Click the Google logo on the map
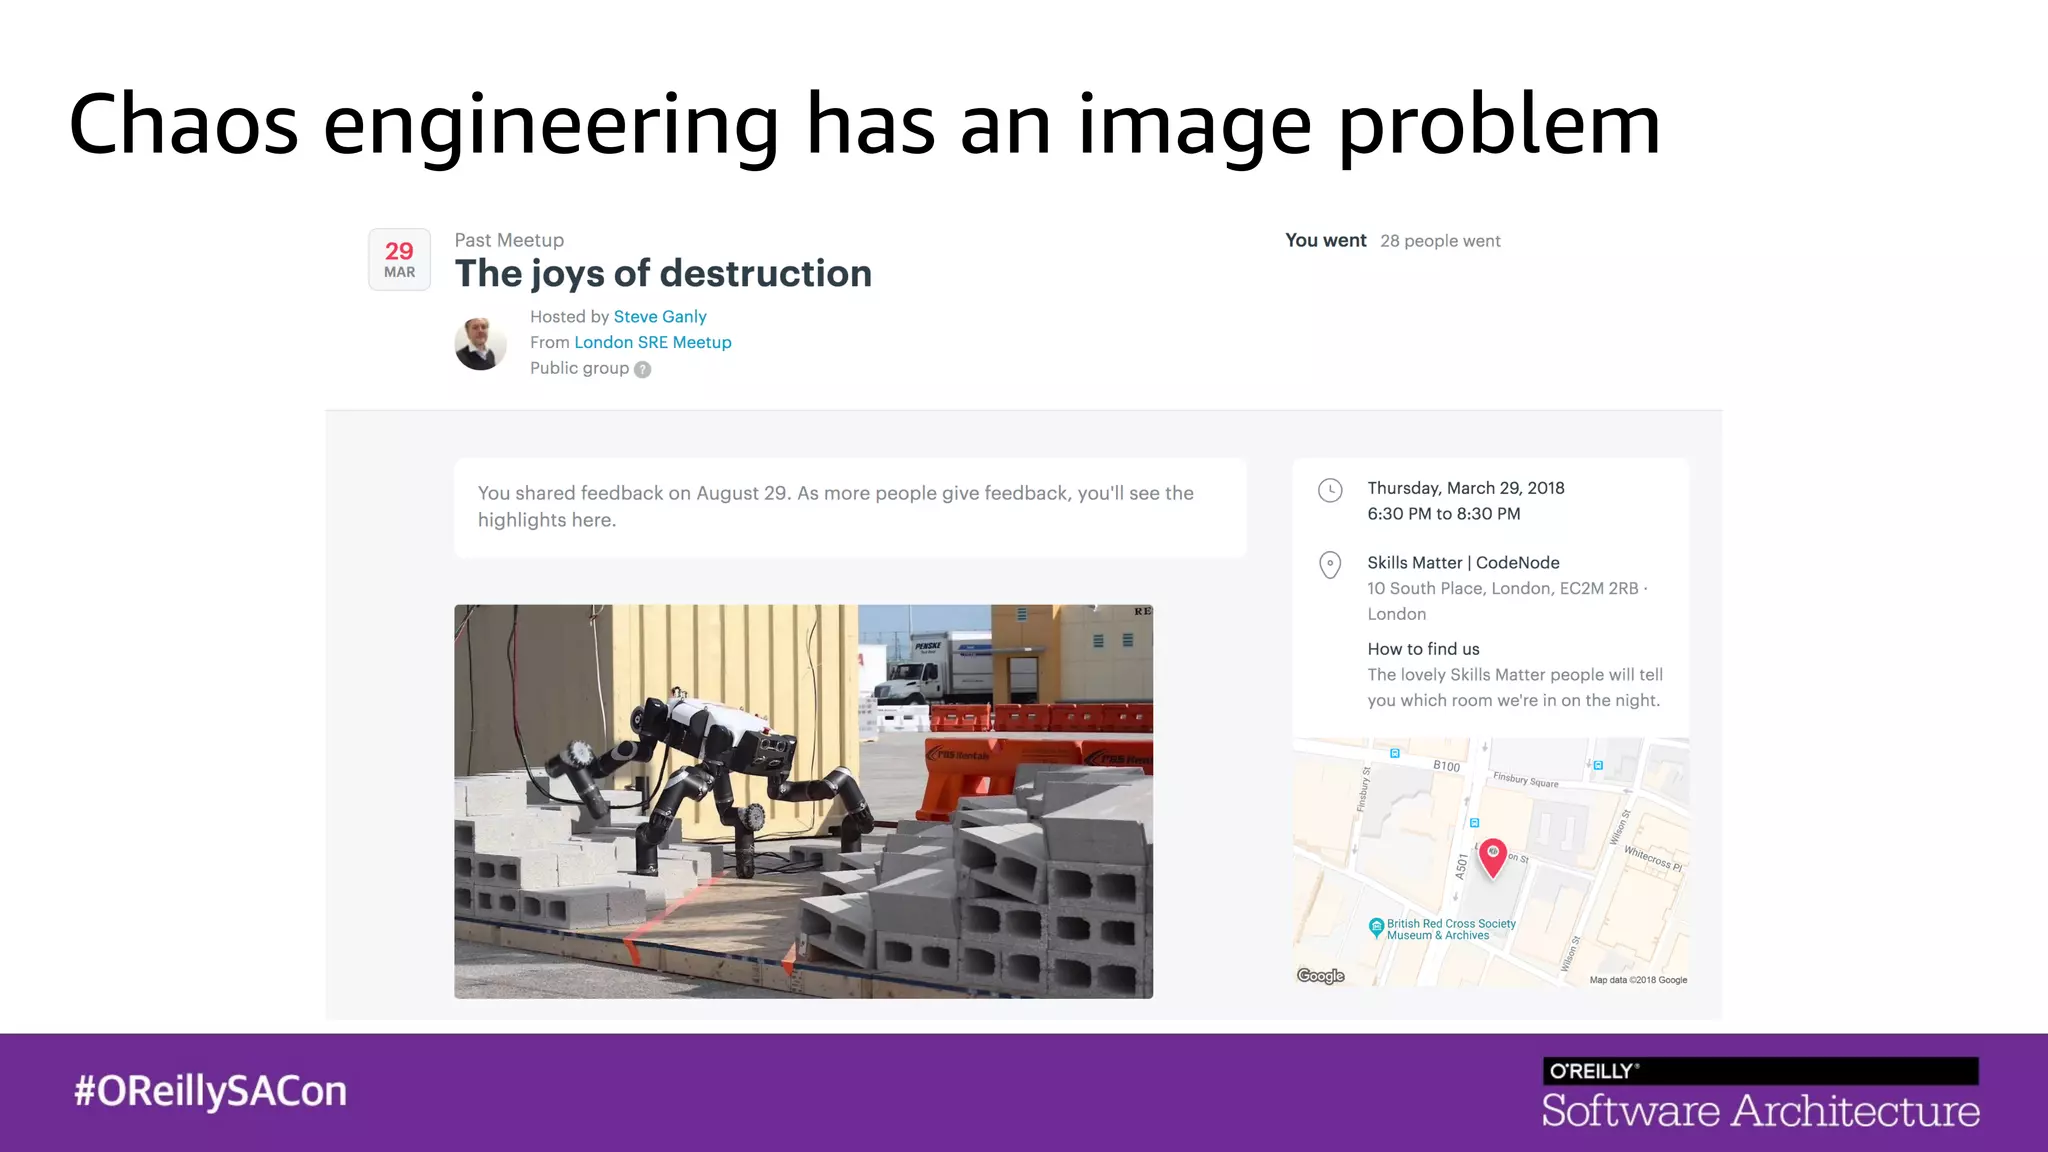The width and height of the screenshot is (2048, 1152). pos(1320,976)
